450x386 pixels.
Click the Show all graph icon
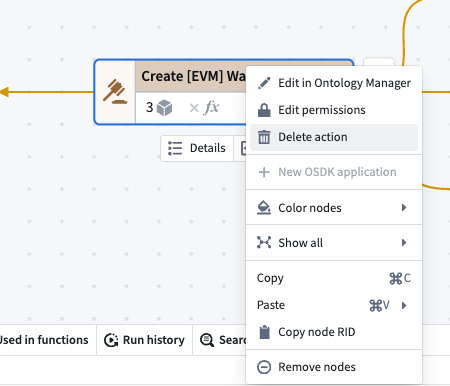click(x=264, y=242)
